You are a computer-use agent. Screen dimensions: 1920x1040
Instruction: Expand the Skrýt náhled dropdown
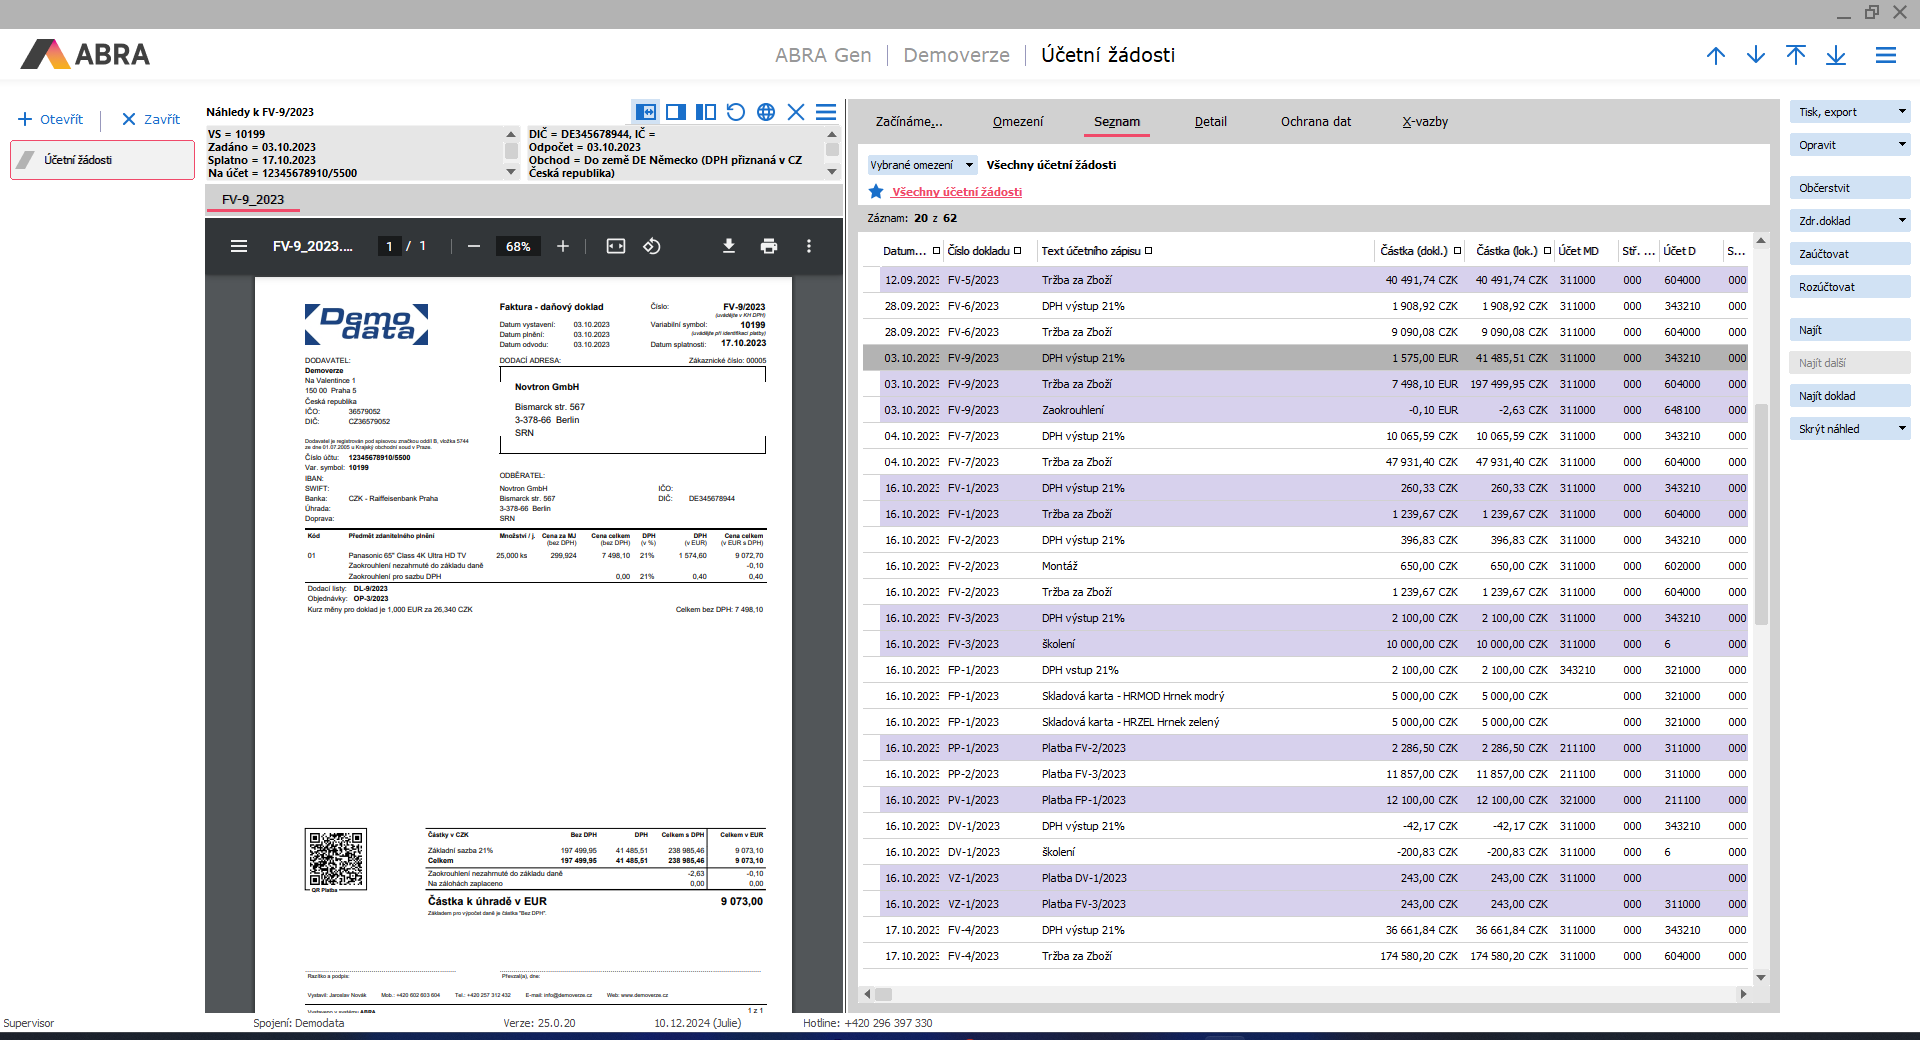point(1902,429)
